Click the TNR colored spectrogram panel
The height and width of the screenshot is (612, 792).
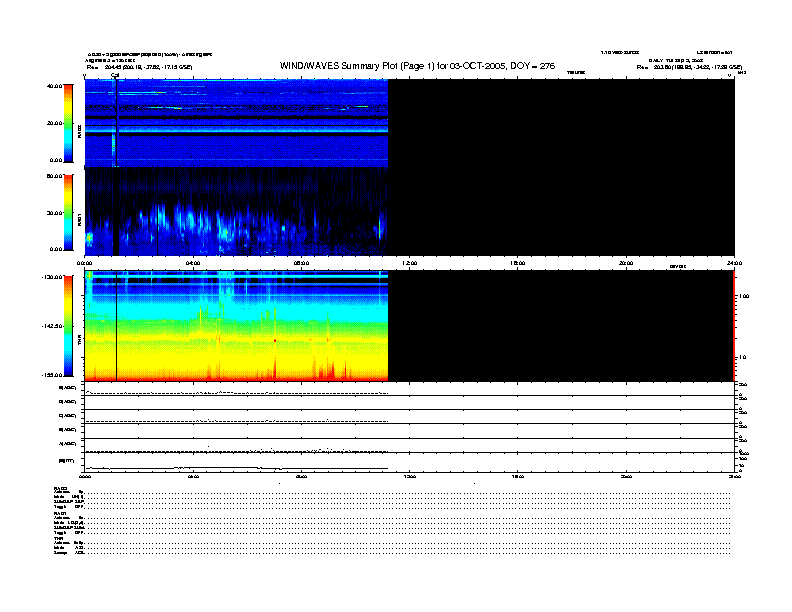(x=236, y=326)
